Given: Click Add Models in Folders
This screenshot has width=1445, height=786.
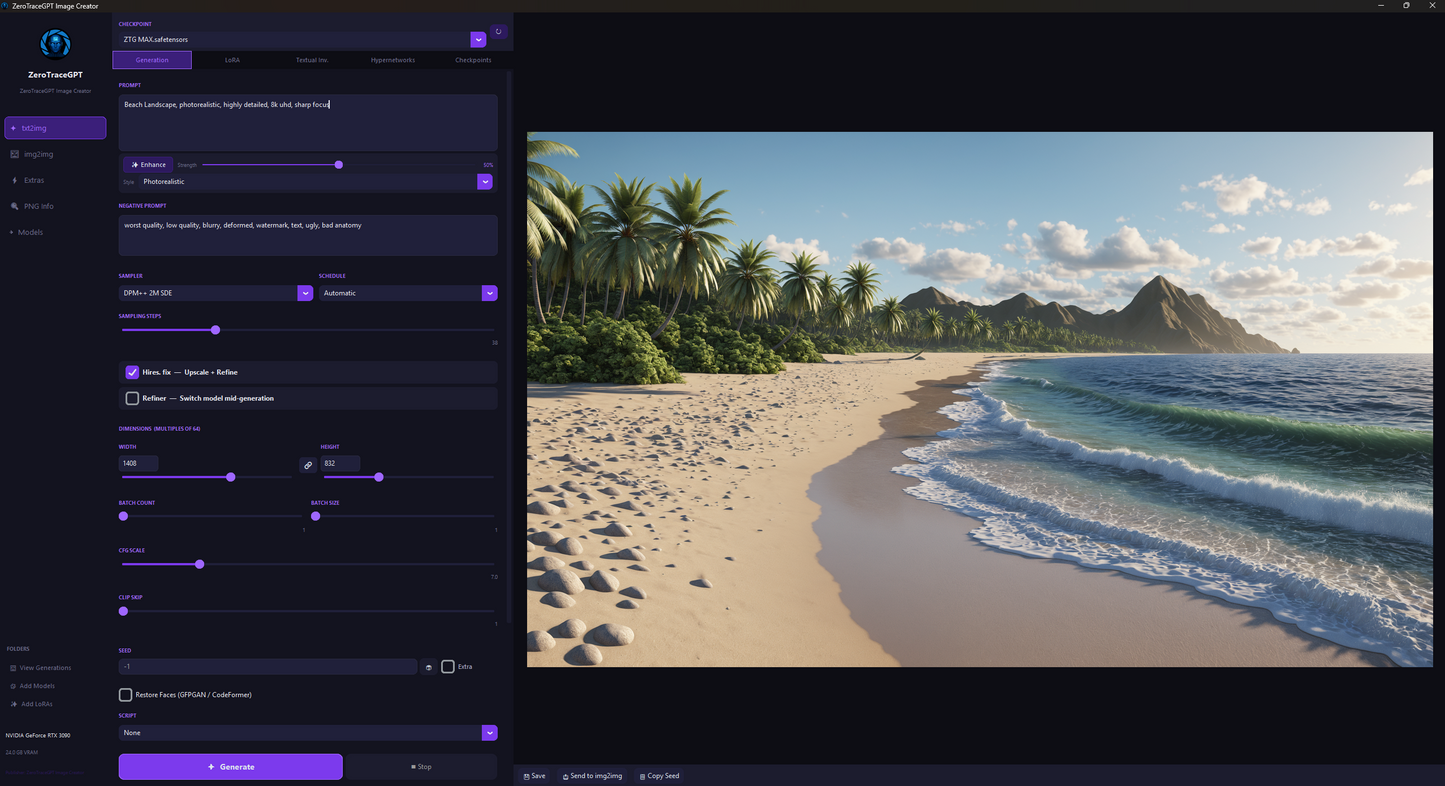Looking at the screenshot, I should [x=33, y=686].
